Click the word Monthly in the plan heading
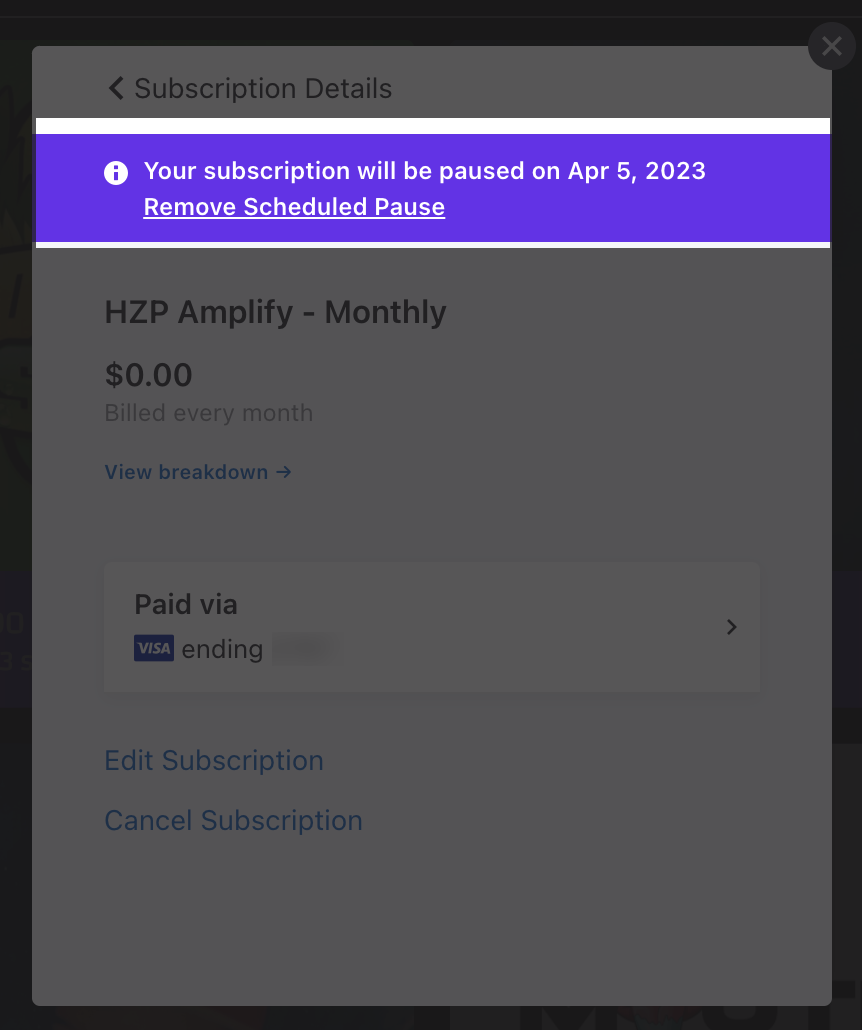This screenshot has height=1030, width=862. point(386,312)
